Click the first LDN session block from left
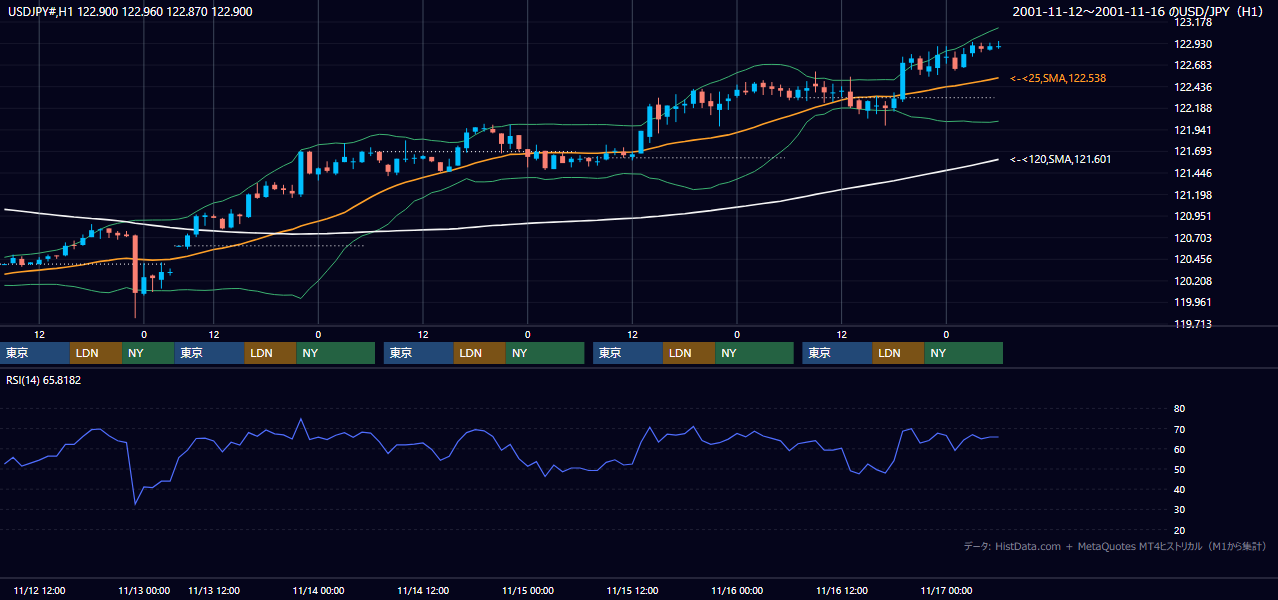This screenshot has height=600, width=1278. click(x=96, y=353)
